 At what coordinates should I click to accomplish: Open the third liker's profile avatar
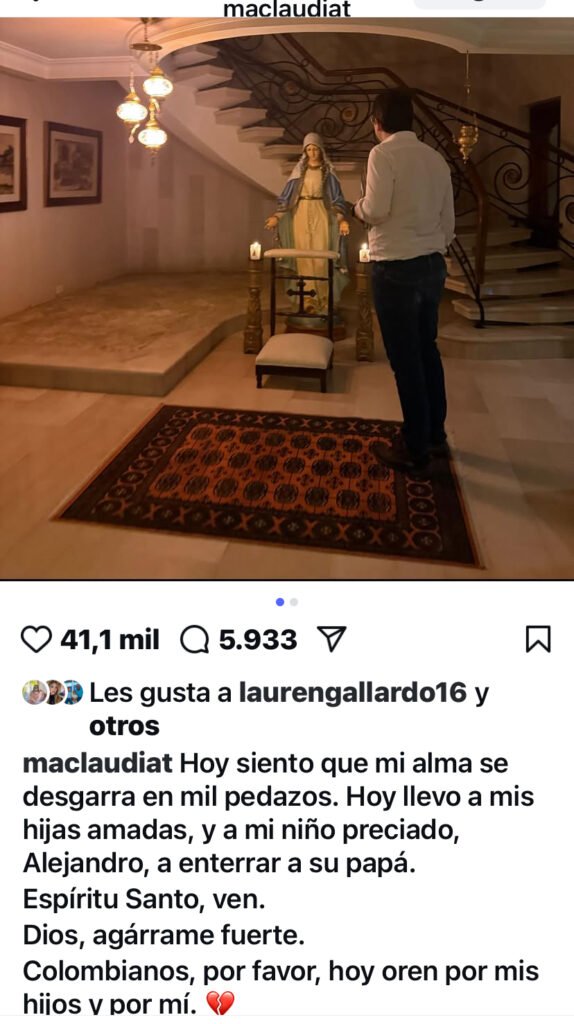pos(72,693)
